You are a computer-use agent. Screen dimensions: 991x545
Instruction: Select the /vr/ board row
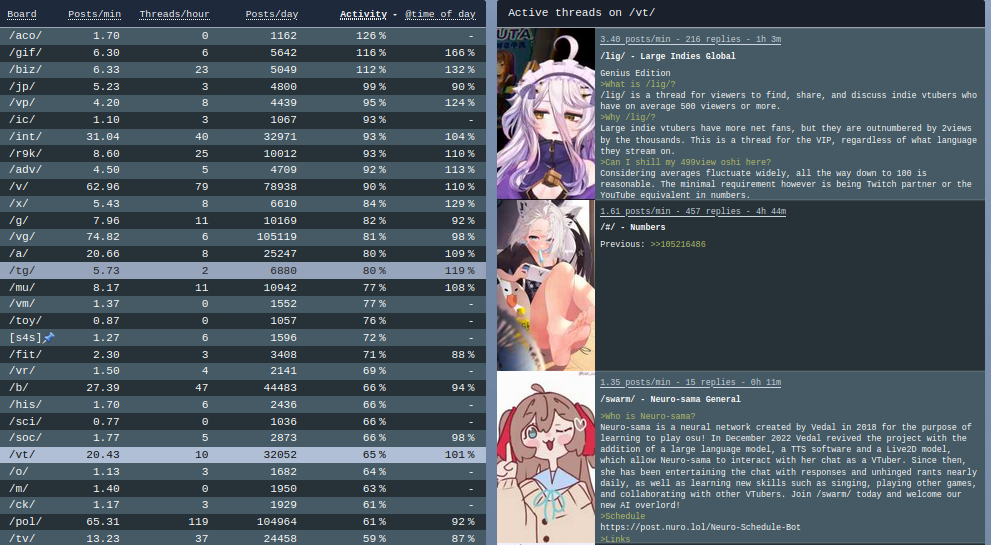[x=243, y=370]
